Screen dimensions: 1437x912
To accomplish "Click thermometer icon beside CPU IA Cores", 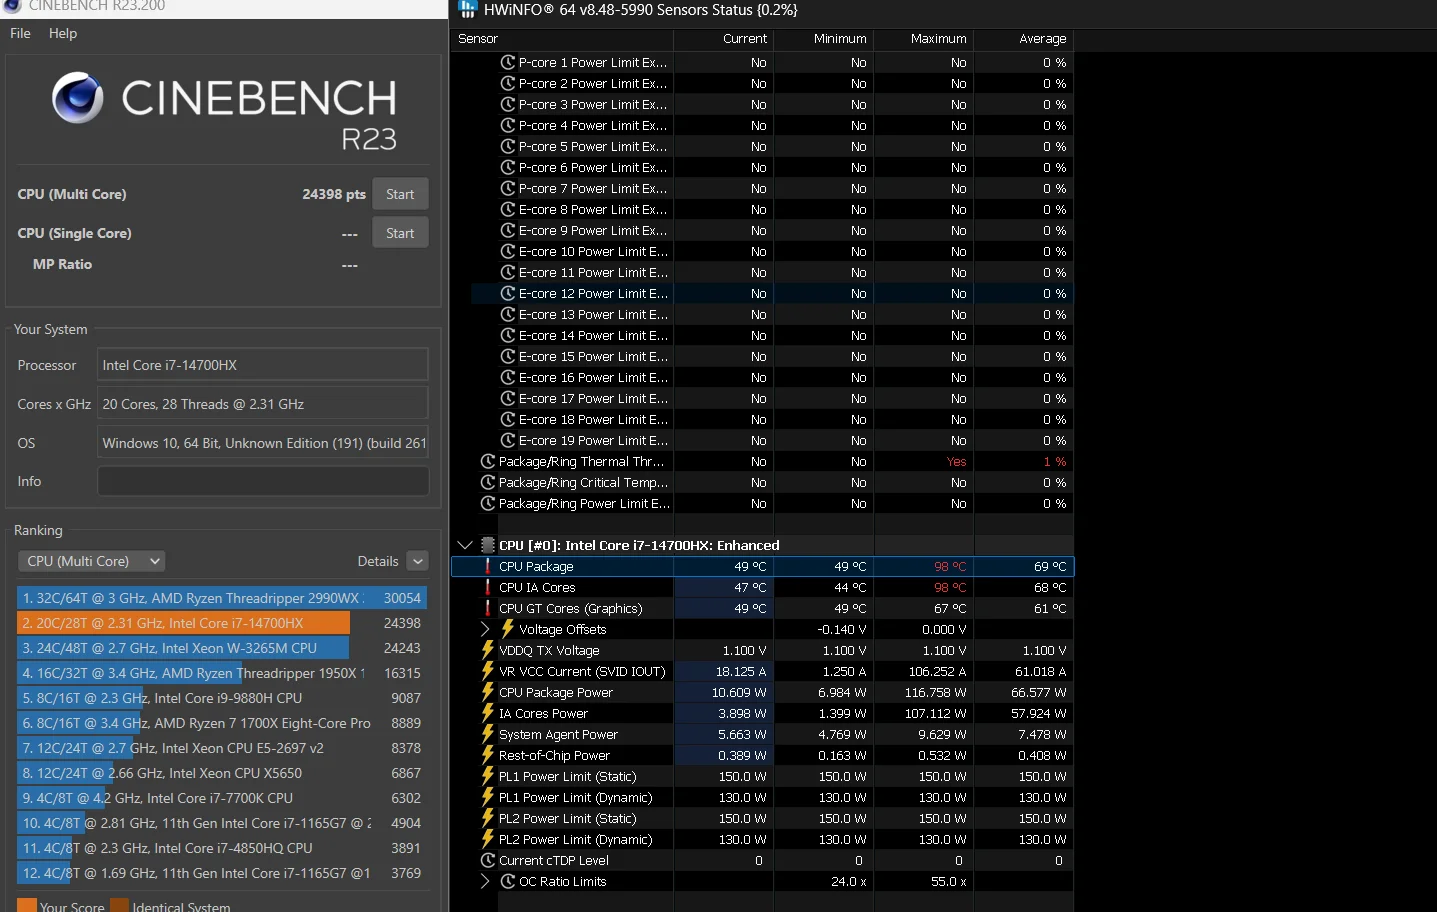I will pos(488,587).
